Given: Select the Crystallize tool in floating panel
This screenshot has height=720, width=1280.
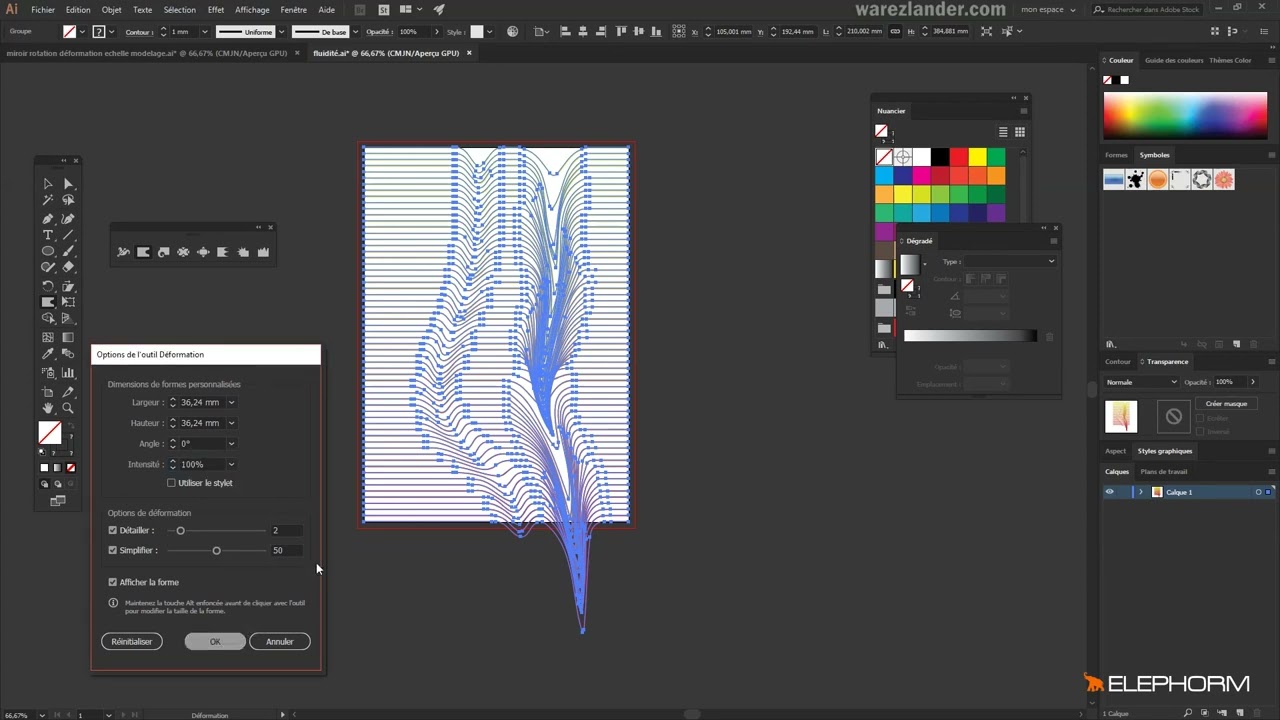Looking at the screenshot, I should [243, 252].
